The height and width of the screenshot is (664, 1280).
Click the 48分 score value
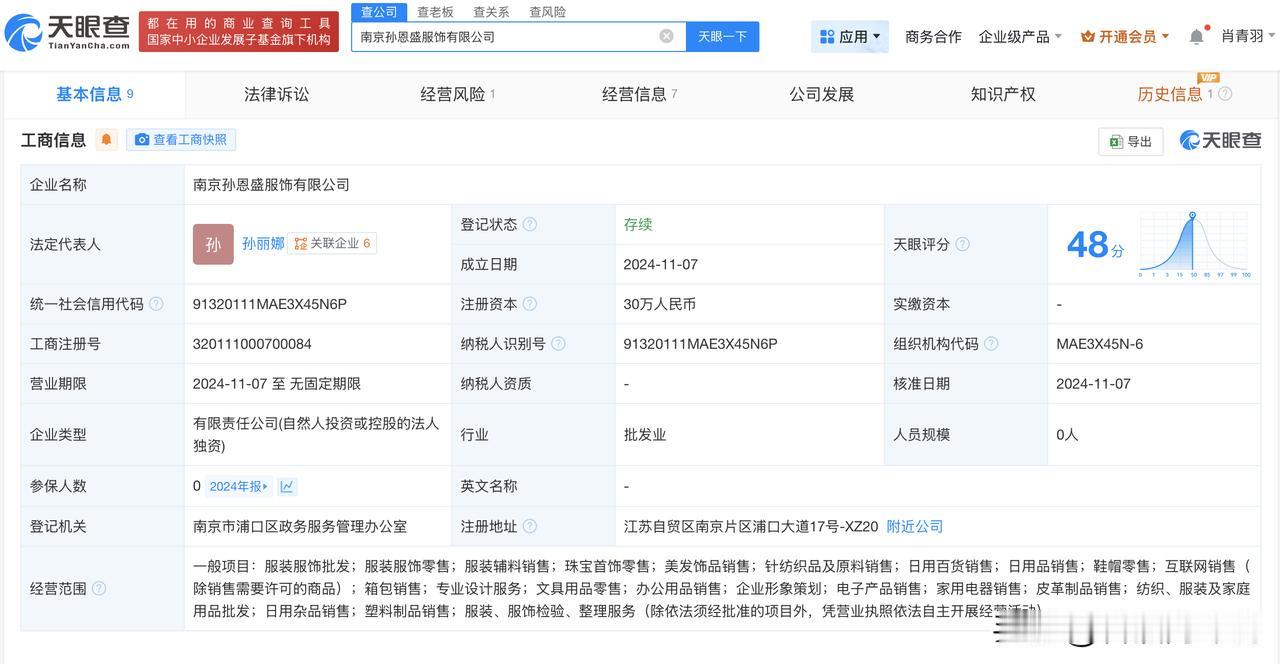(1095, 245)
